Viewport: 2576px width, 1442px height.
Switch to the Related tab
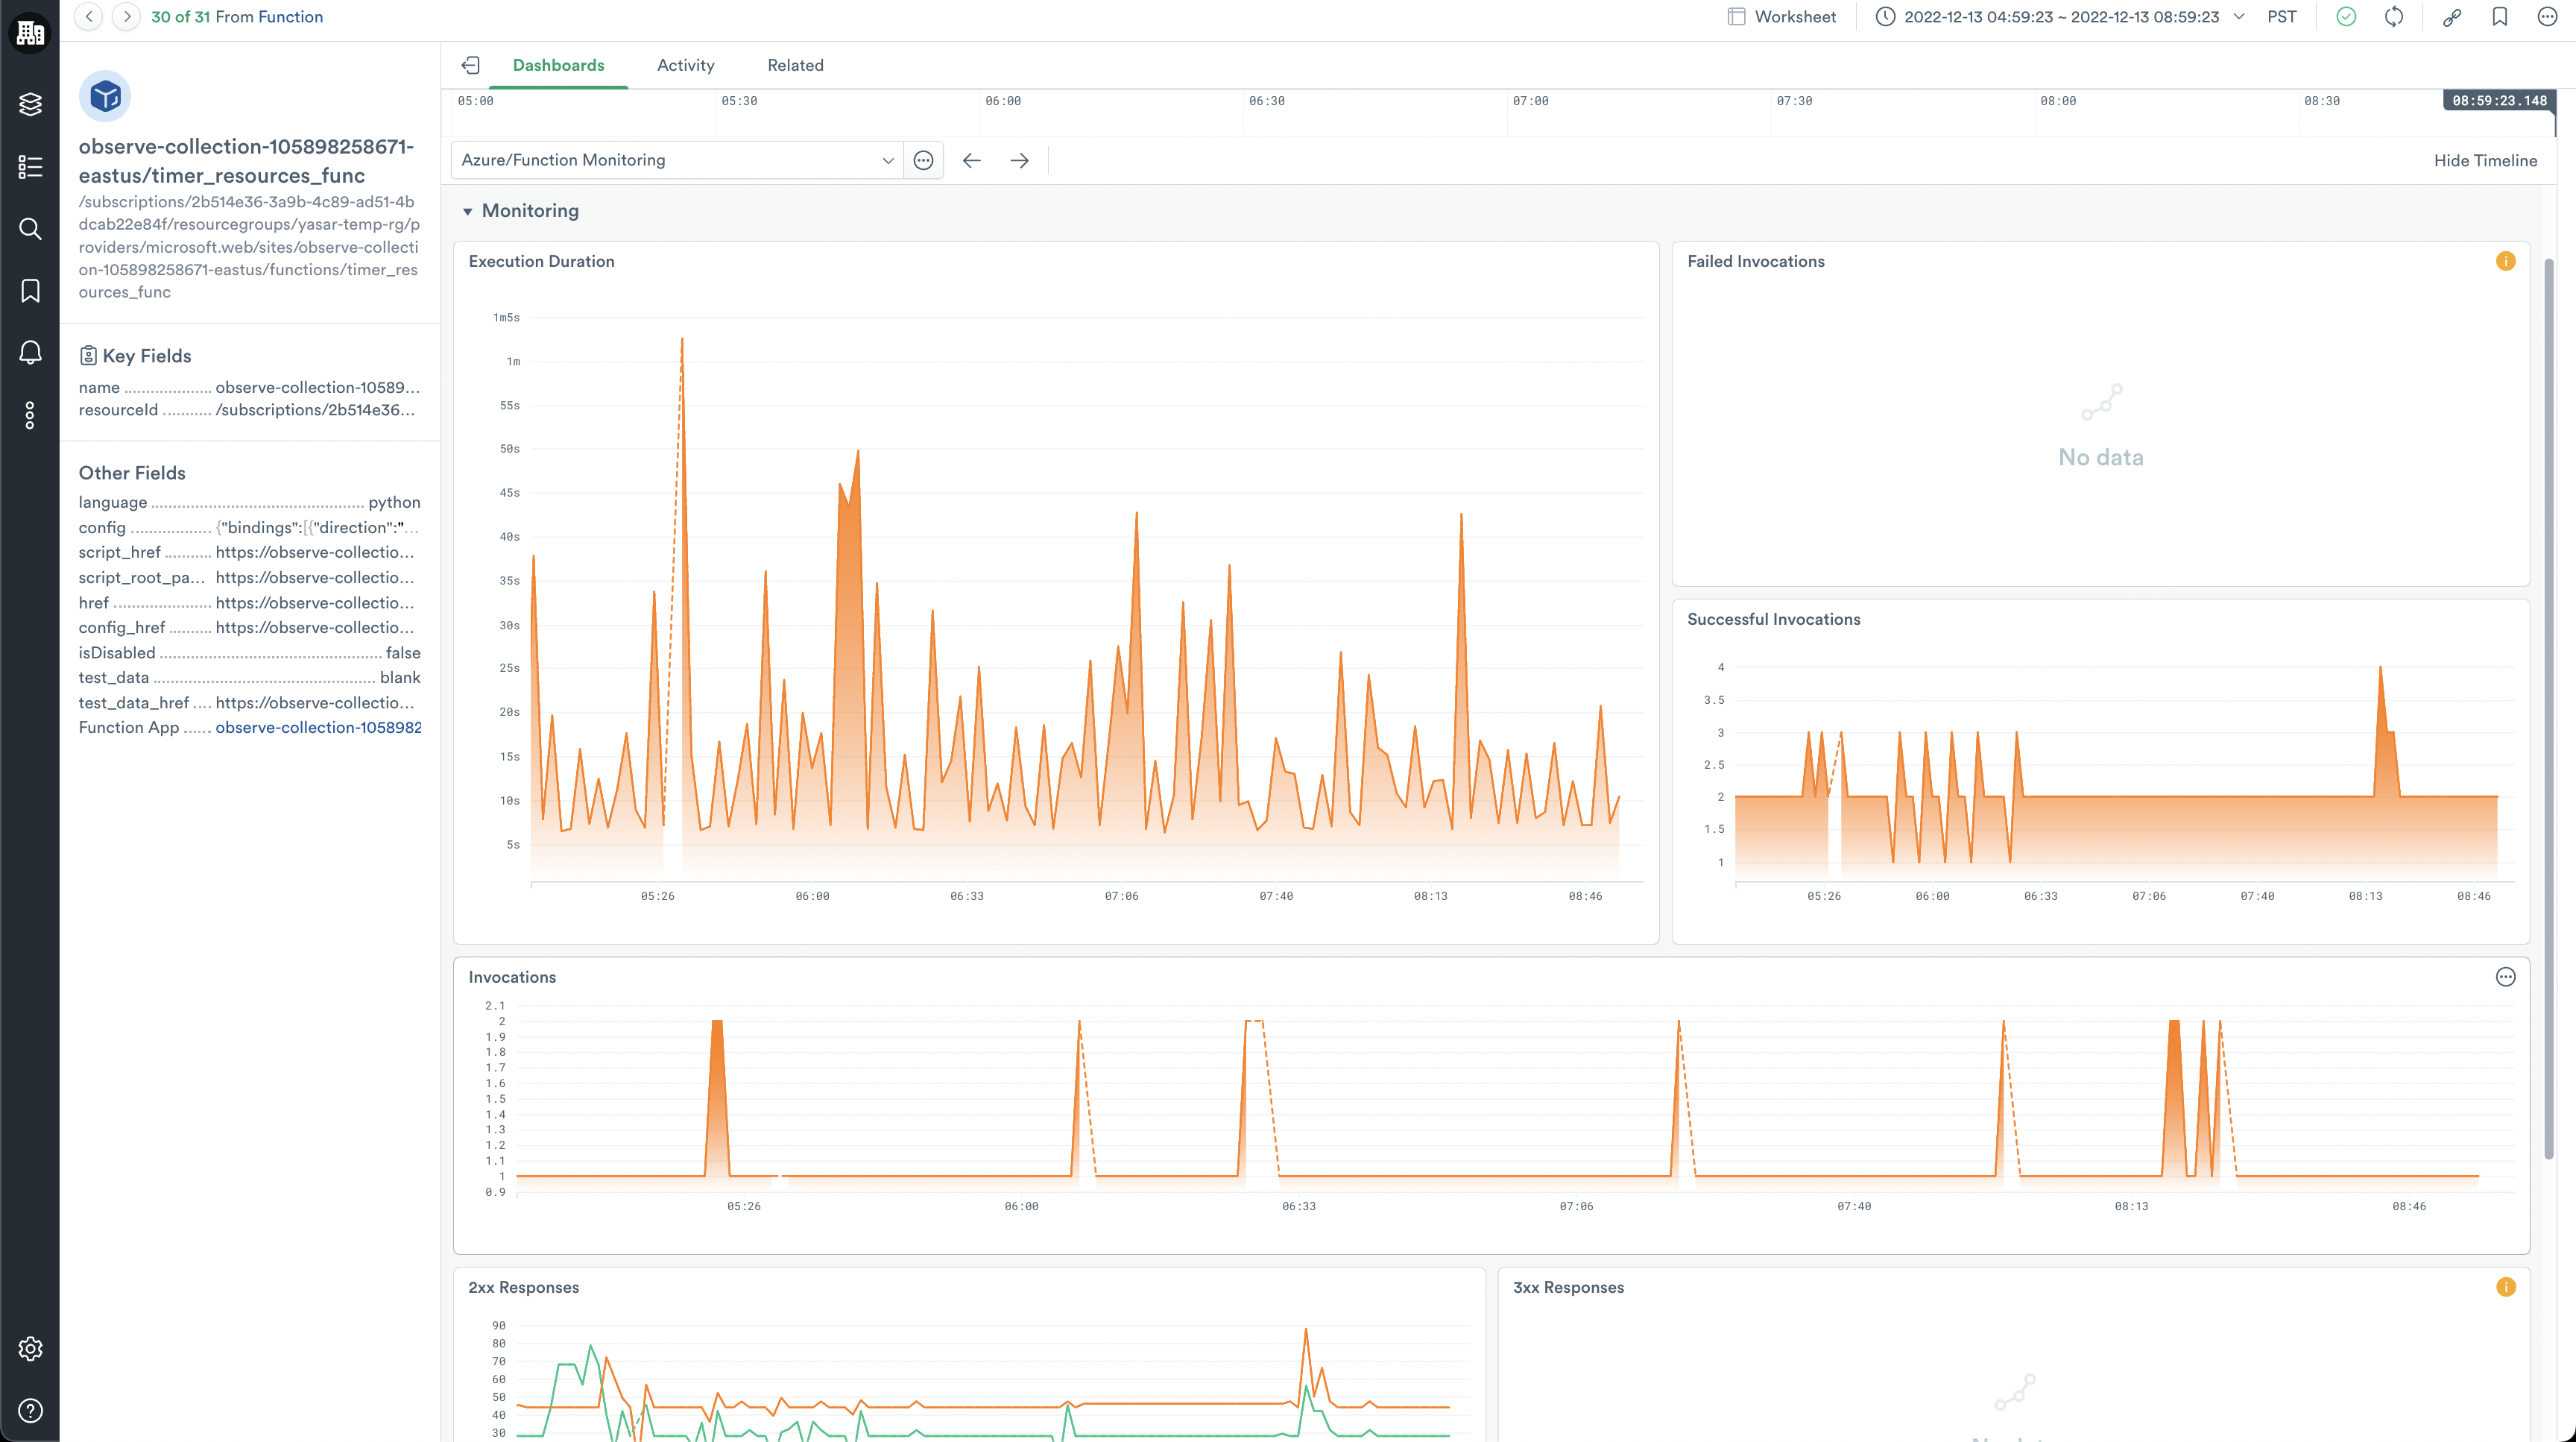click(x=795, y=65)
